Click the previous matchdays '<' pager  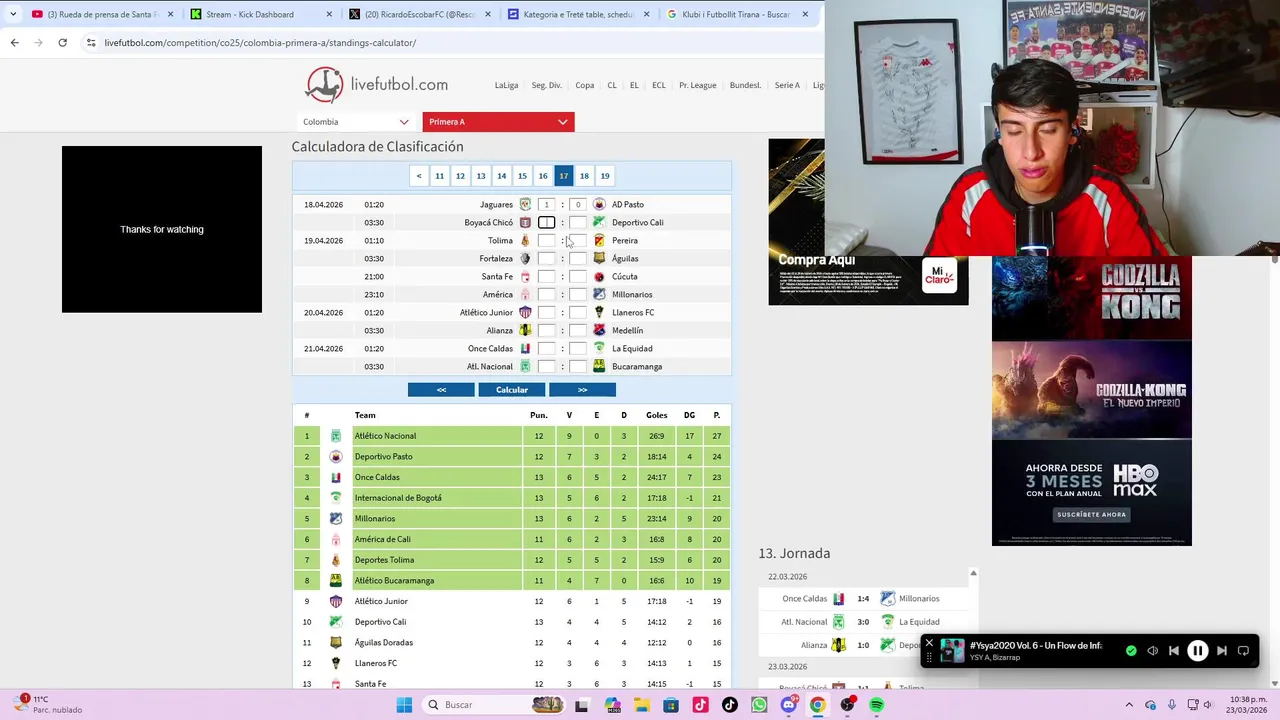click(x=419, y=176)
